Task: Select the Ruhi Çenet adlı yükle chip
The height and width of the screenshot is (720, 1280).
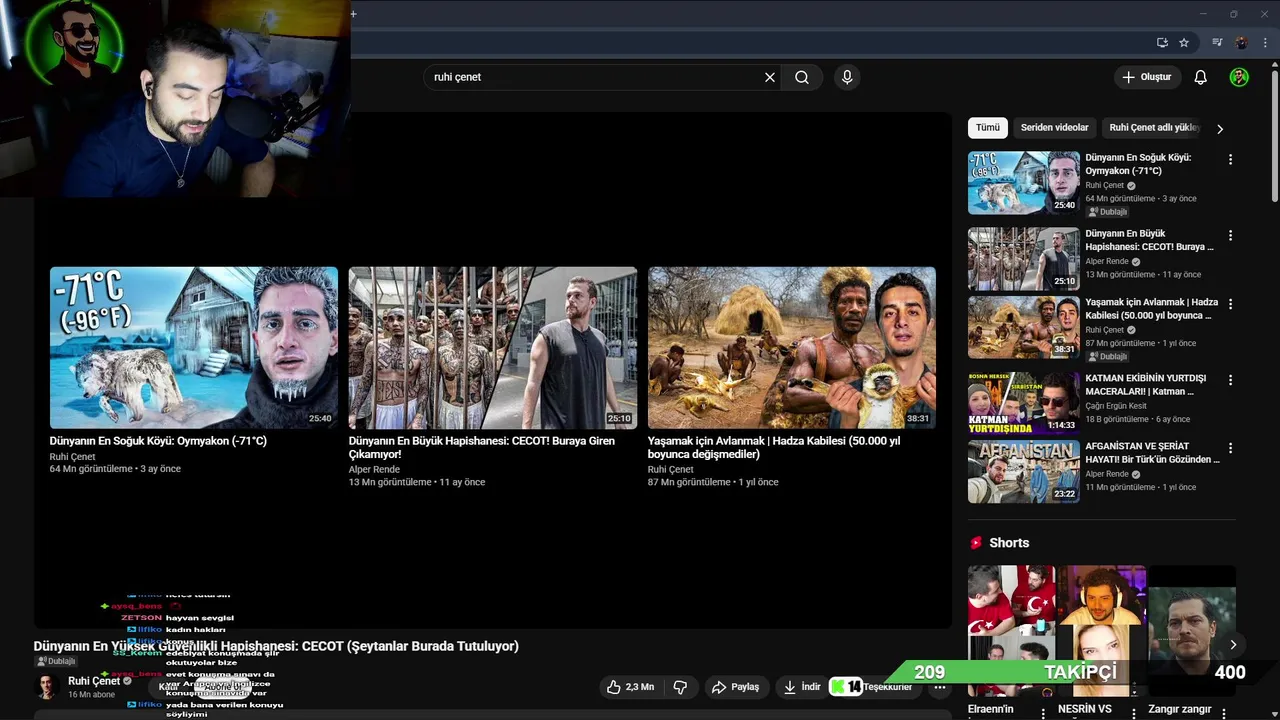Action: [1154, 128]
